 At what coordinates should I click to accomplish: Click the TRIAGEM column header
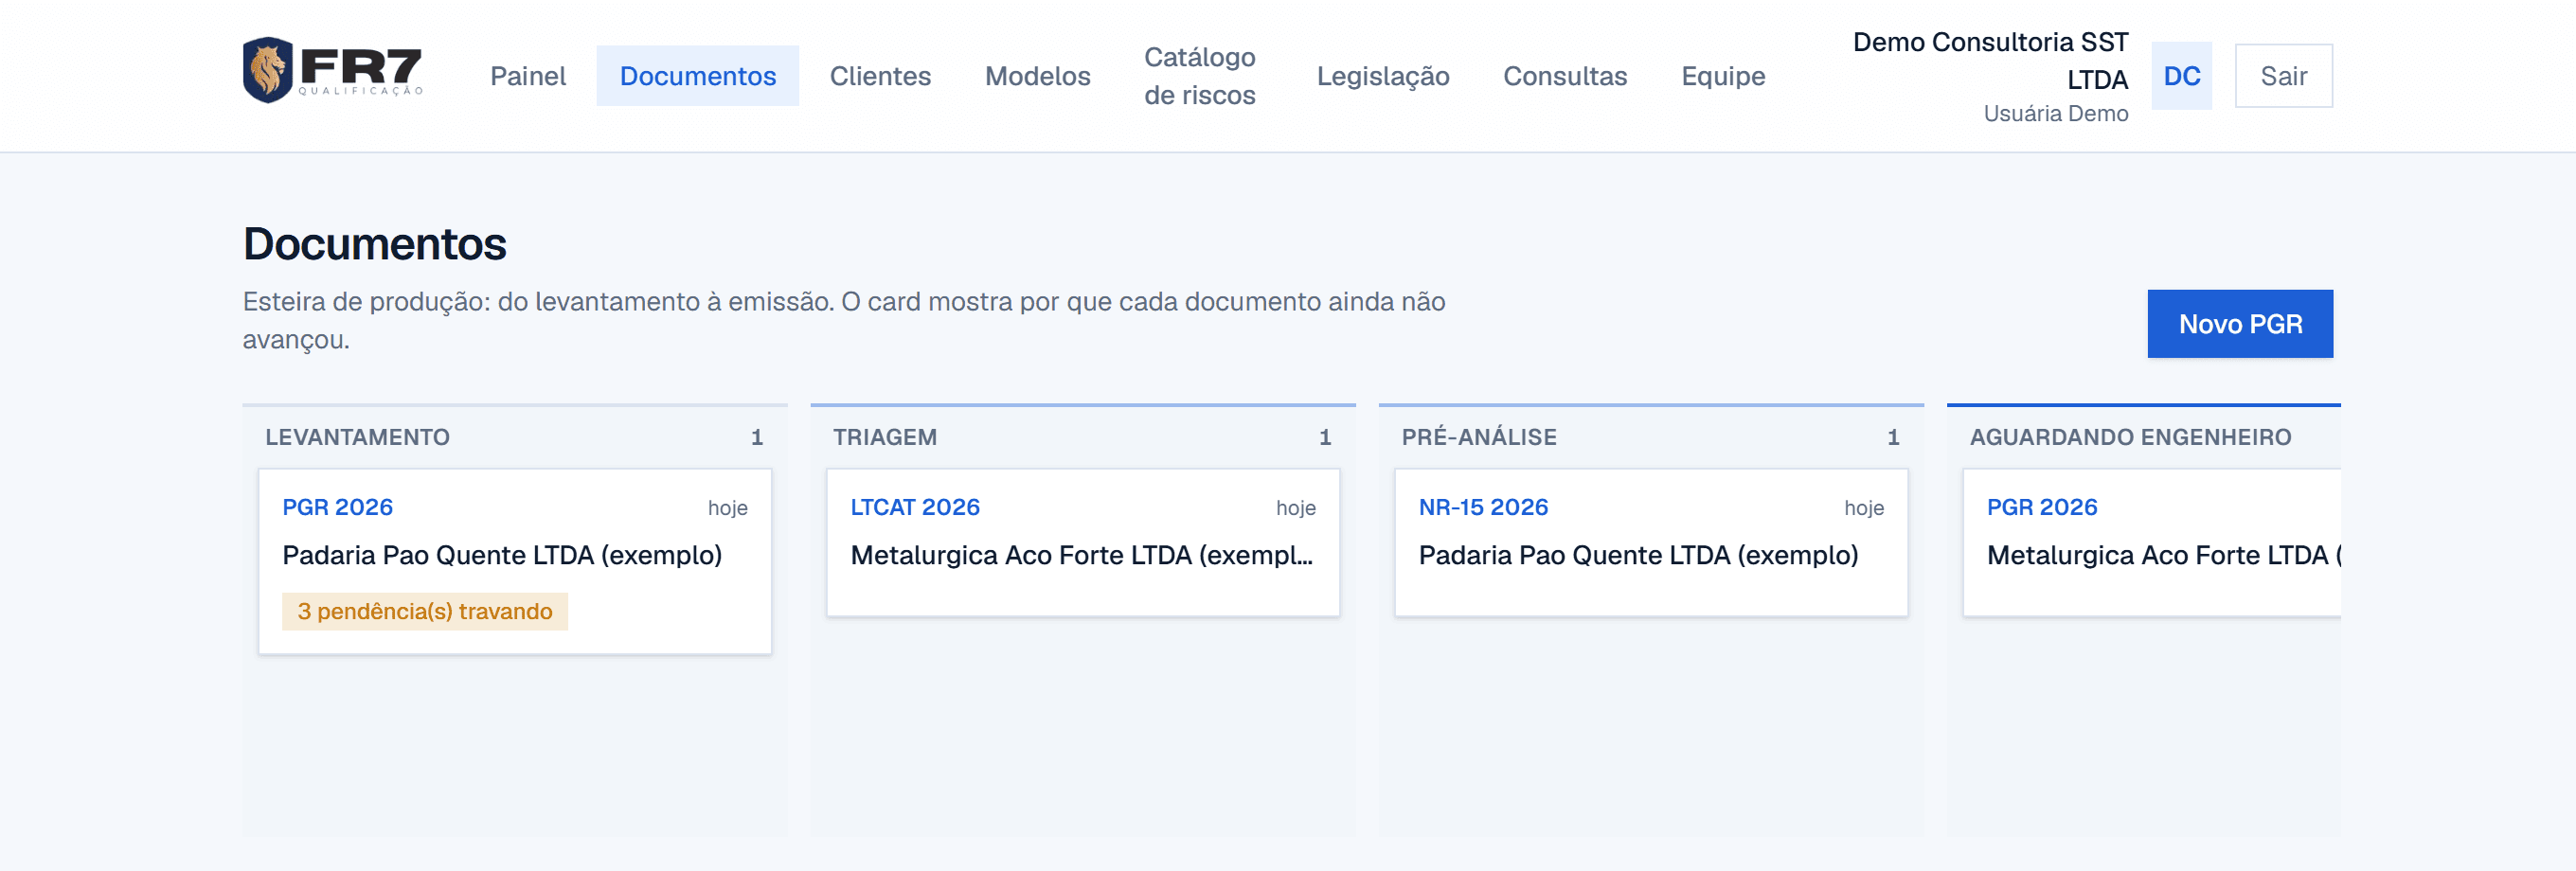[884, 437]
